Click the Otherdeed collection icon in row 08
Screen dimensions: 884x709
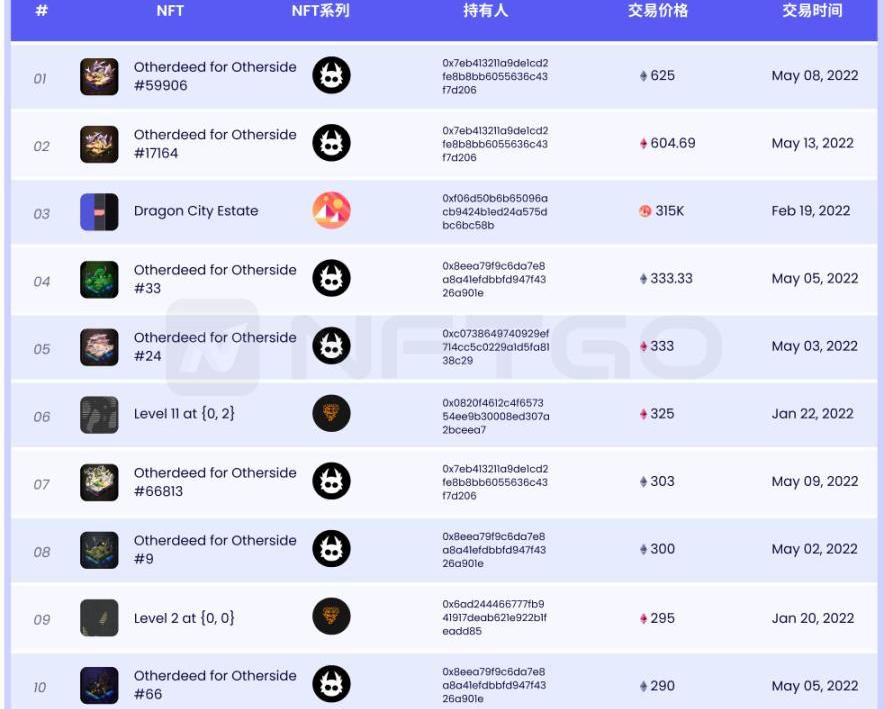(331, 549)
